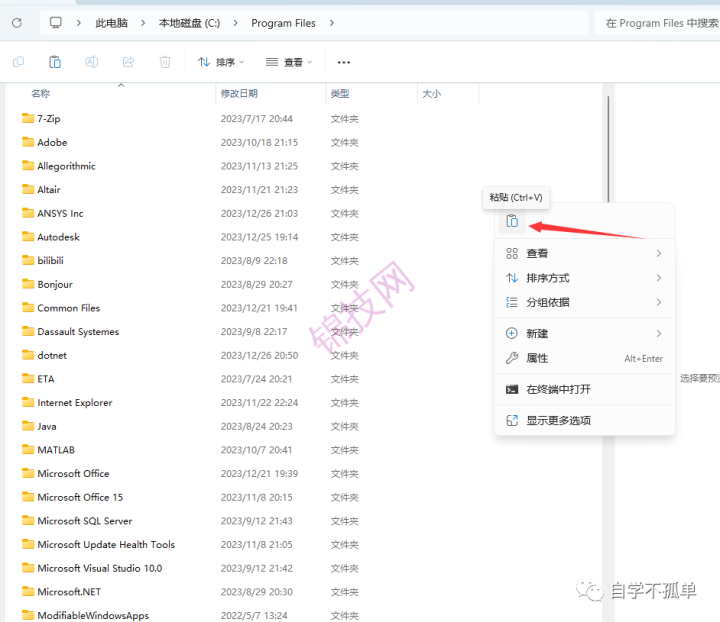This screenshot has width=720, height=622.
Task: Select Microsoft Visual Studio 10.0 folder name
Action: (x=100, y=568)
